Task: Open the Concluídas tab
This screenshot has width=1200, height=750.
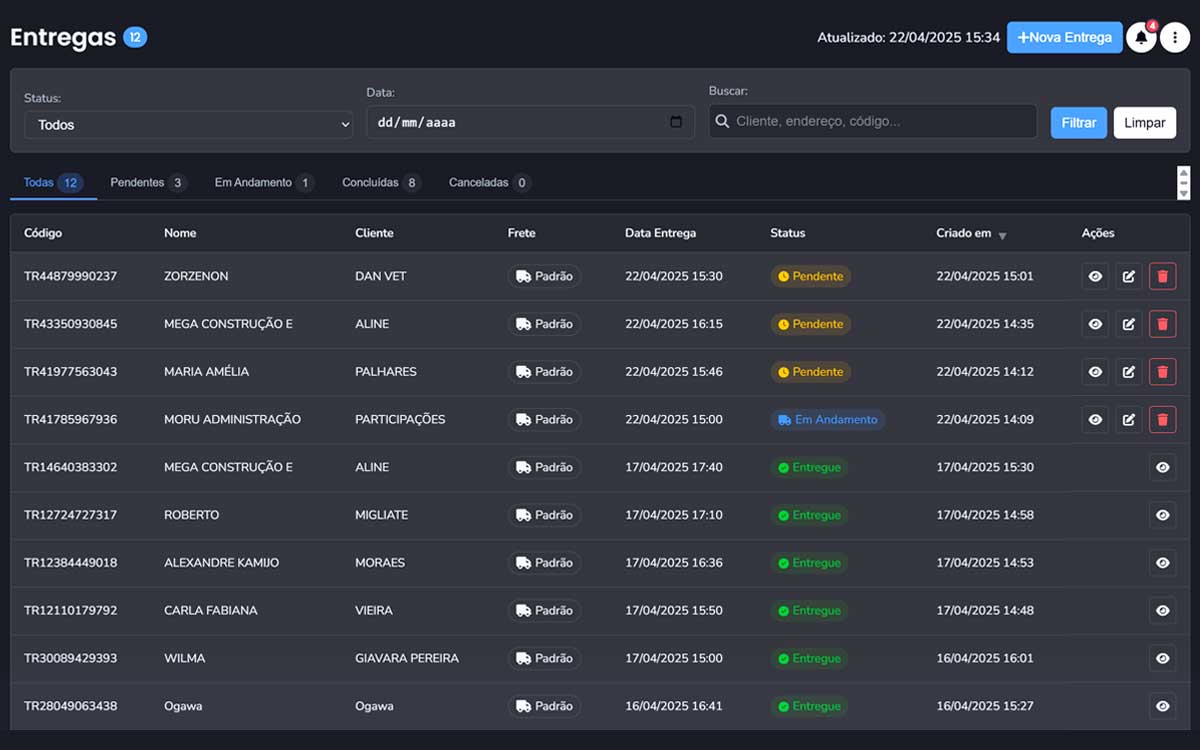Action: point(380,183)
